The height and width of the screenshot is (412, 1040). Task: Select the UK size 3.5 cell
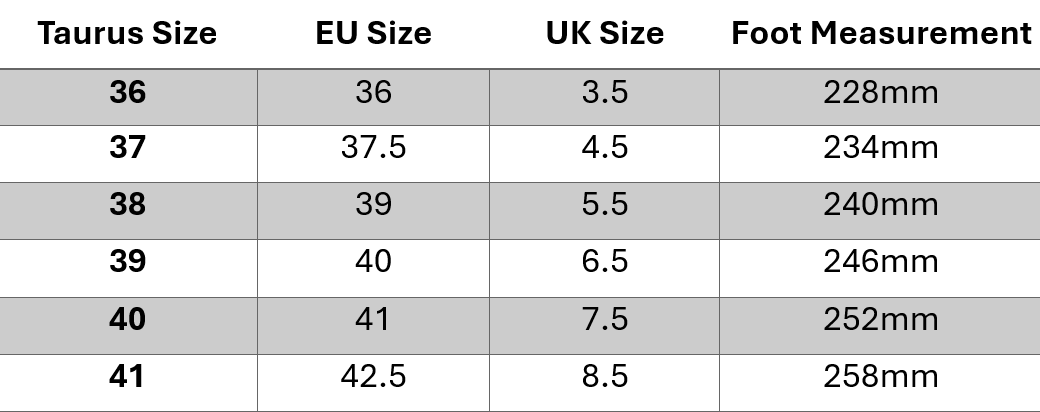[604, 93]
